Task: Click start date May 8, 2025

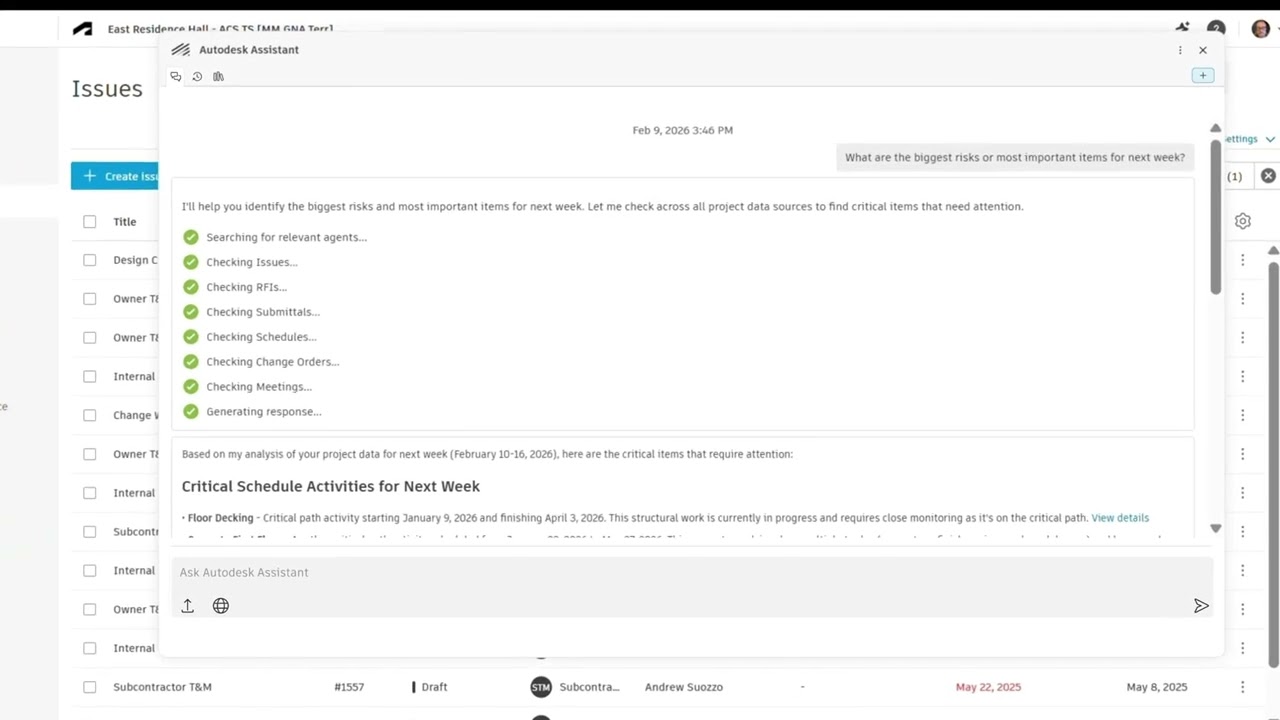Action: pyautogui.click(x=1157, y=687)
